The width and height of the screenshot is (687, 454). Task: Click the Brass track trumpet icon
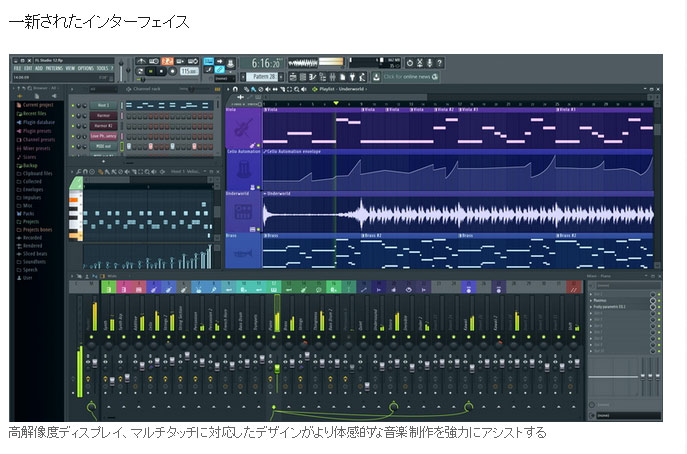coord(243,254)
